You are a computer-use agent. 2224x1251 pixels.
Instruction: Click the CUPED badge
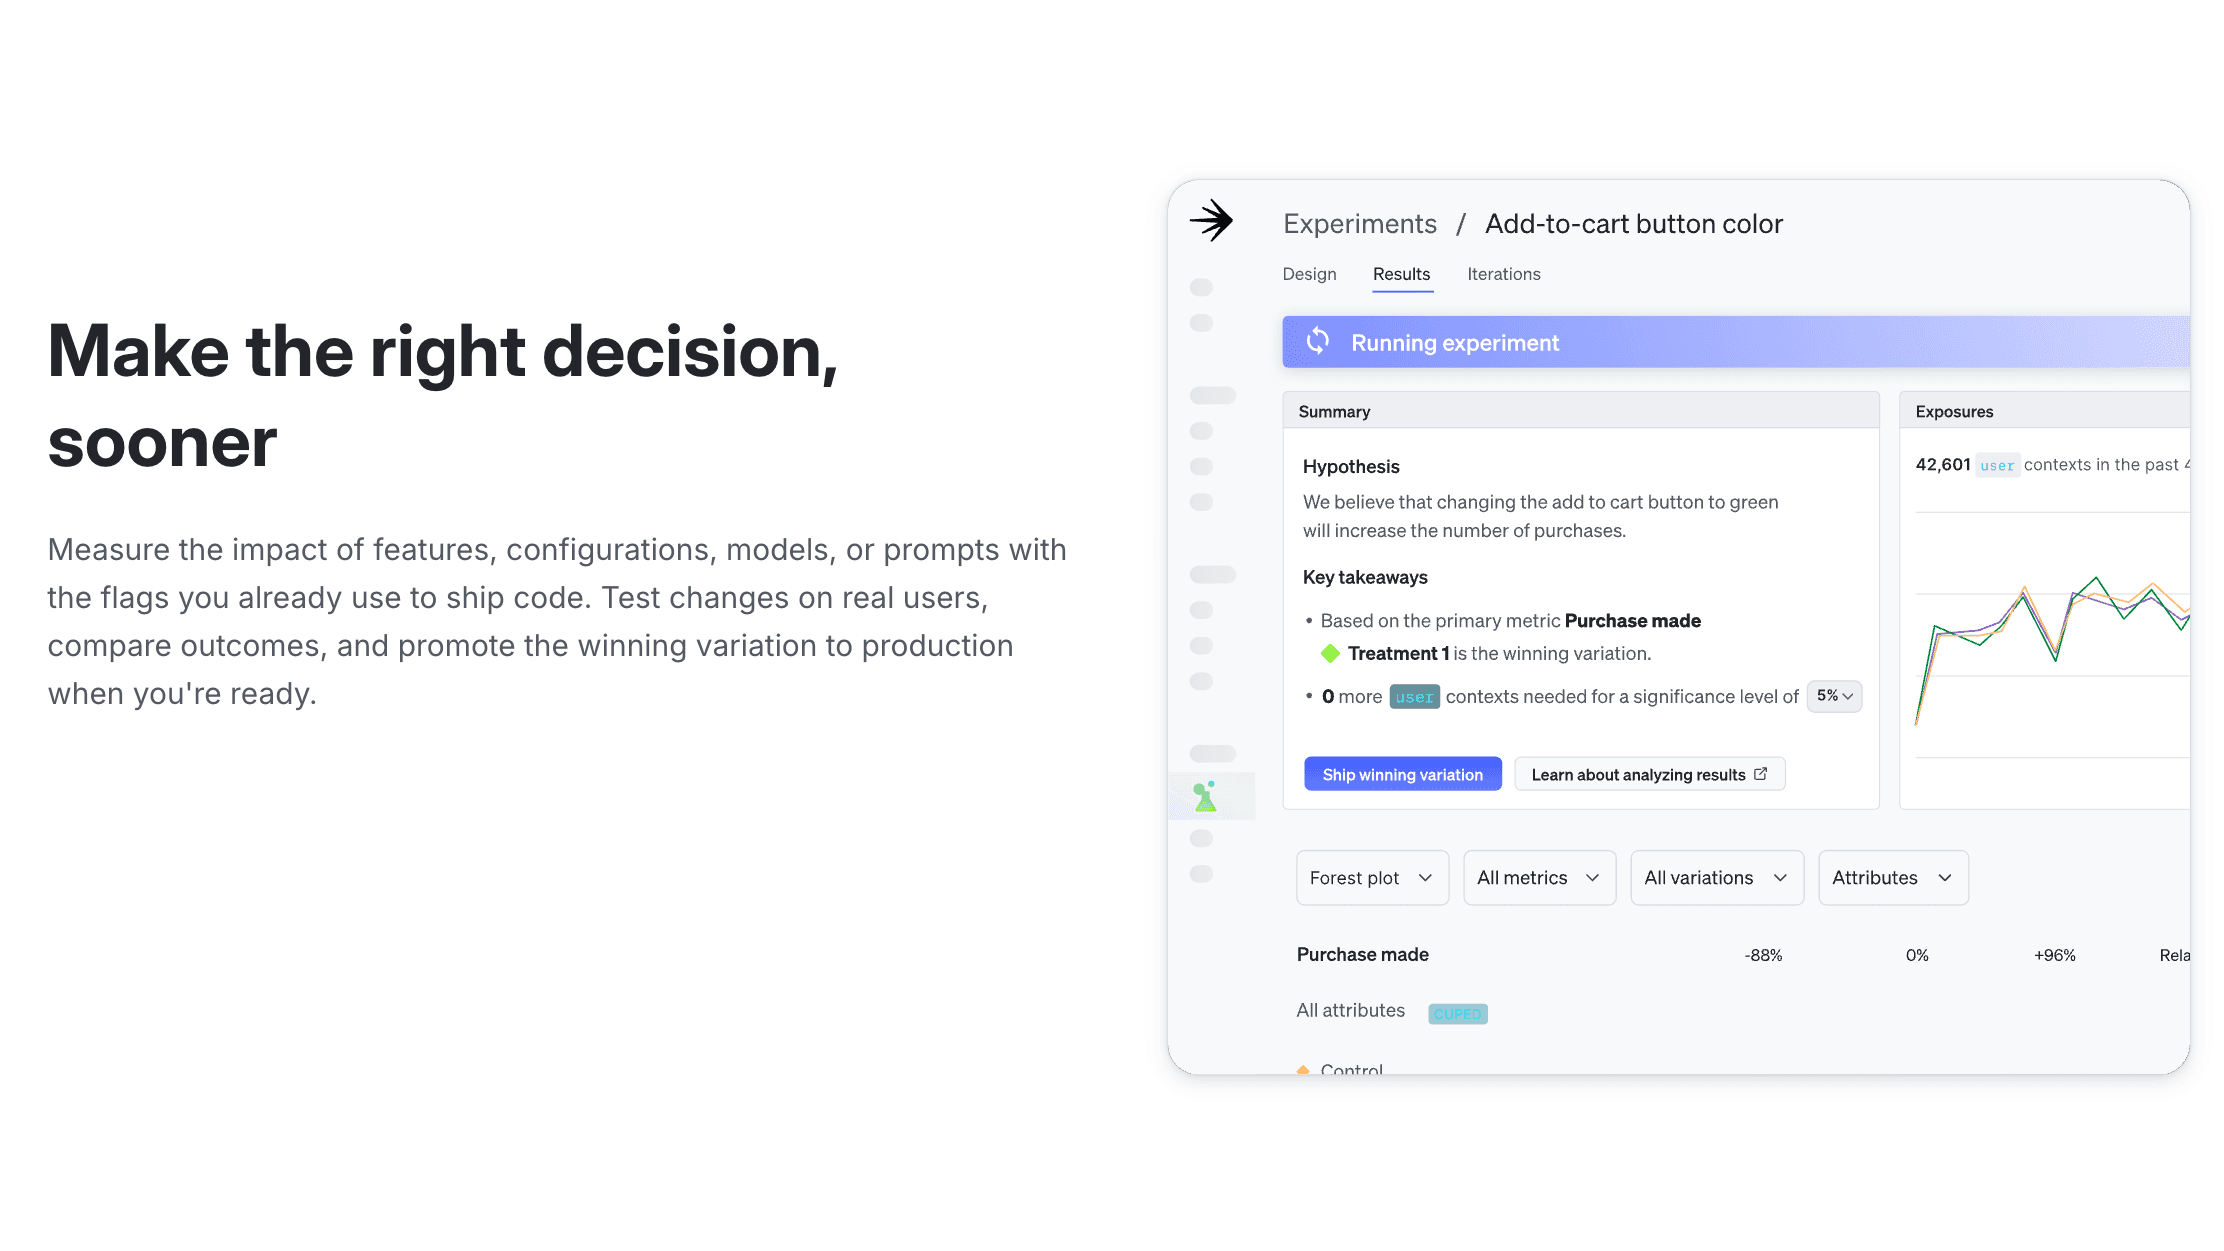pos(1458,1014)
